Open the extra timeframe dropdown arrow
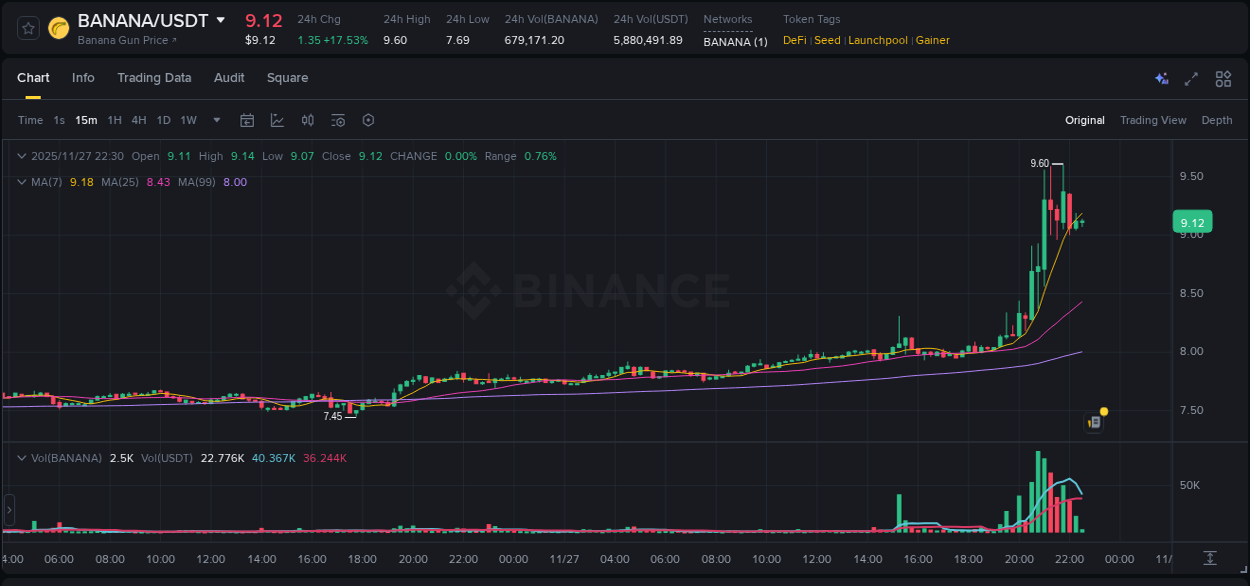1250x586 pixels. [215, 120]
